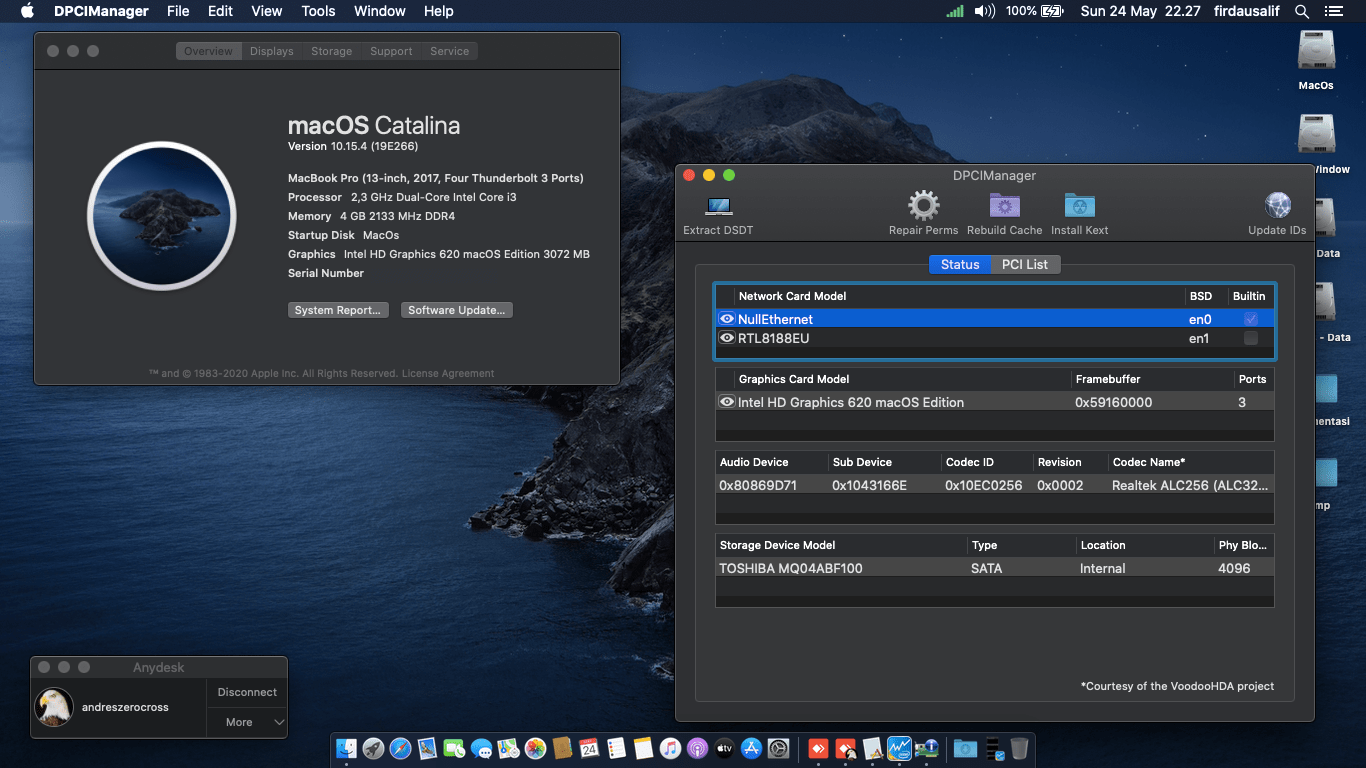This screenshot has height=768, width=1366.
Task: Click the Software Update button
Action: click(456, 310)
